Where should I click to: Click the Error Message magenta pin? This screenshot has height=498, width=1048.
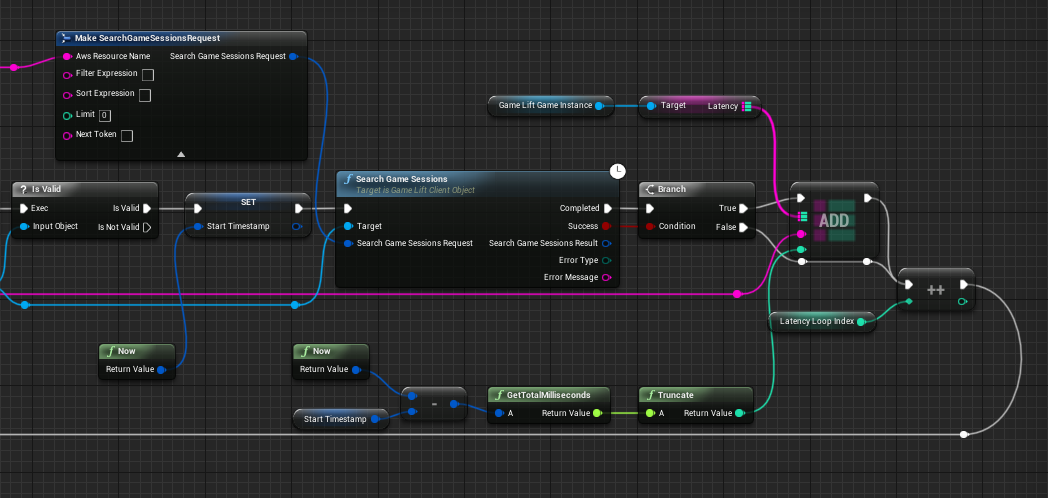click(606, 277)
